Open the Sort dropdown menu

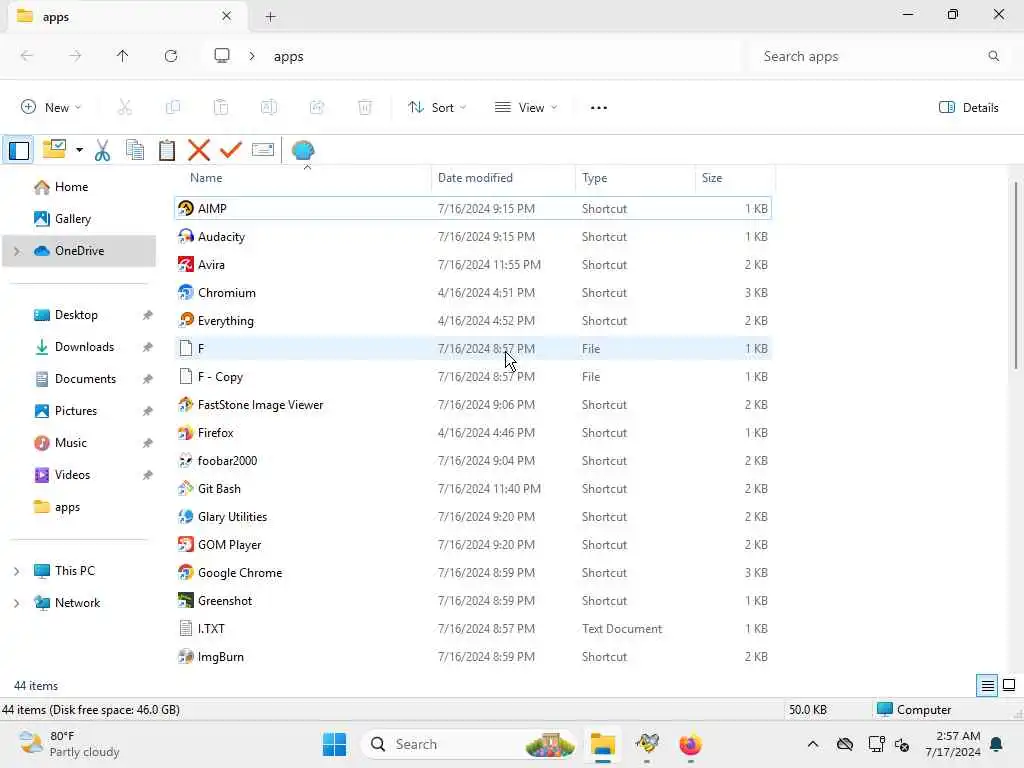pyautogui.click(x=437, y=108)
